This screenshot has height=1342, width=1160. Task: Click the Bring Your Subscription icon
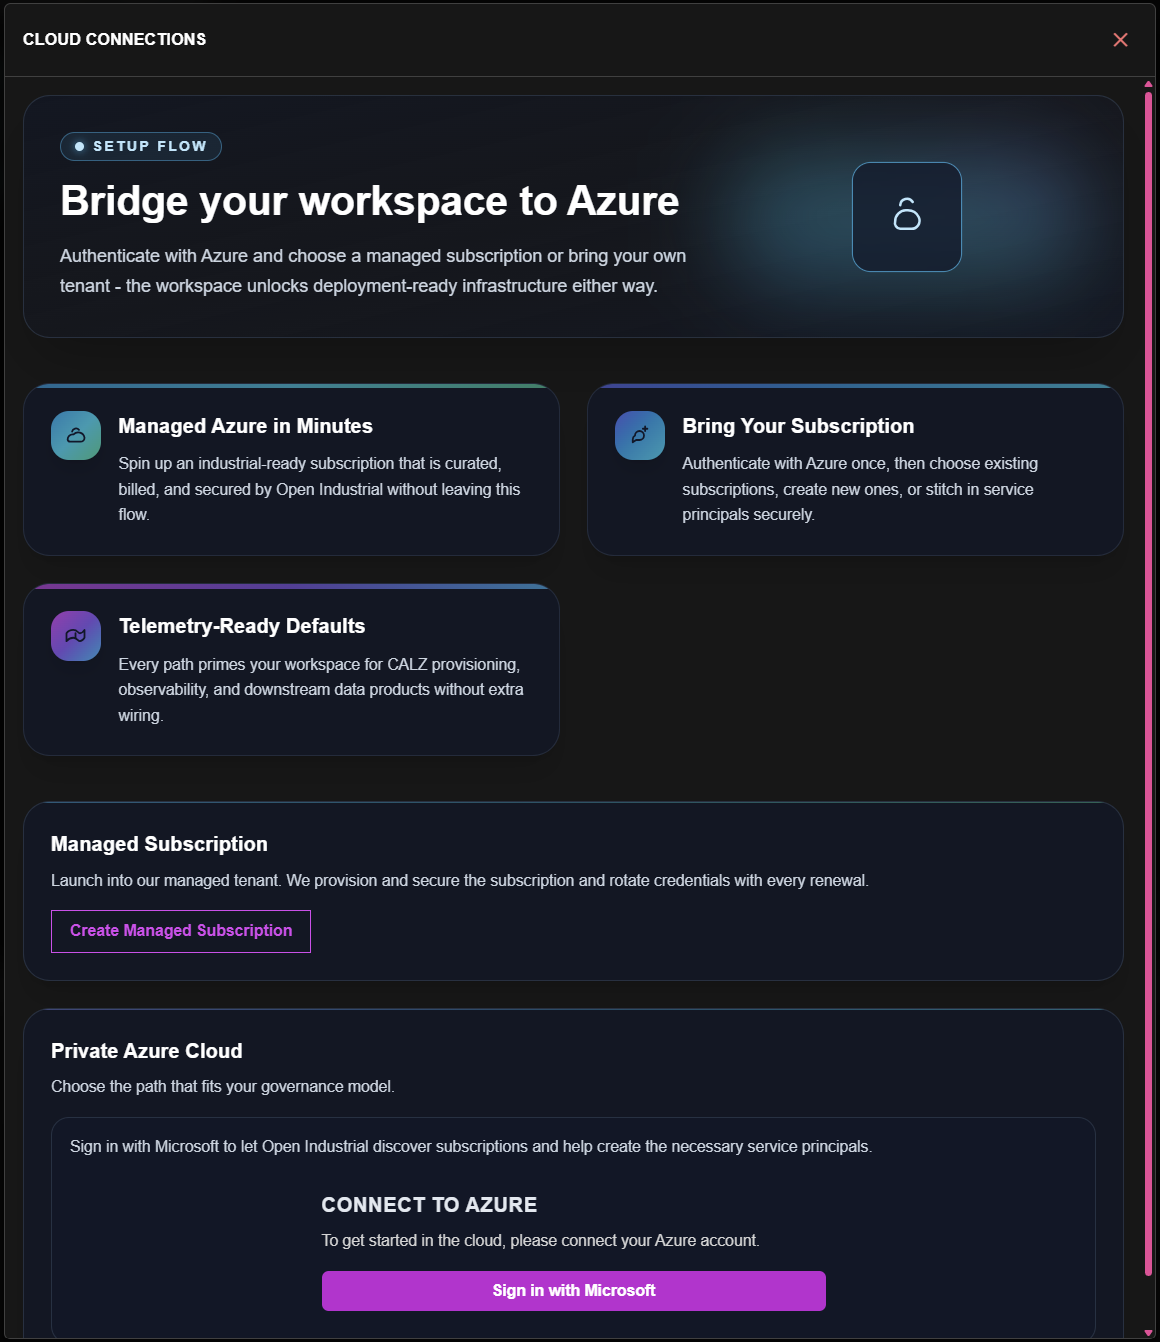640,436
